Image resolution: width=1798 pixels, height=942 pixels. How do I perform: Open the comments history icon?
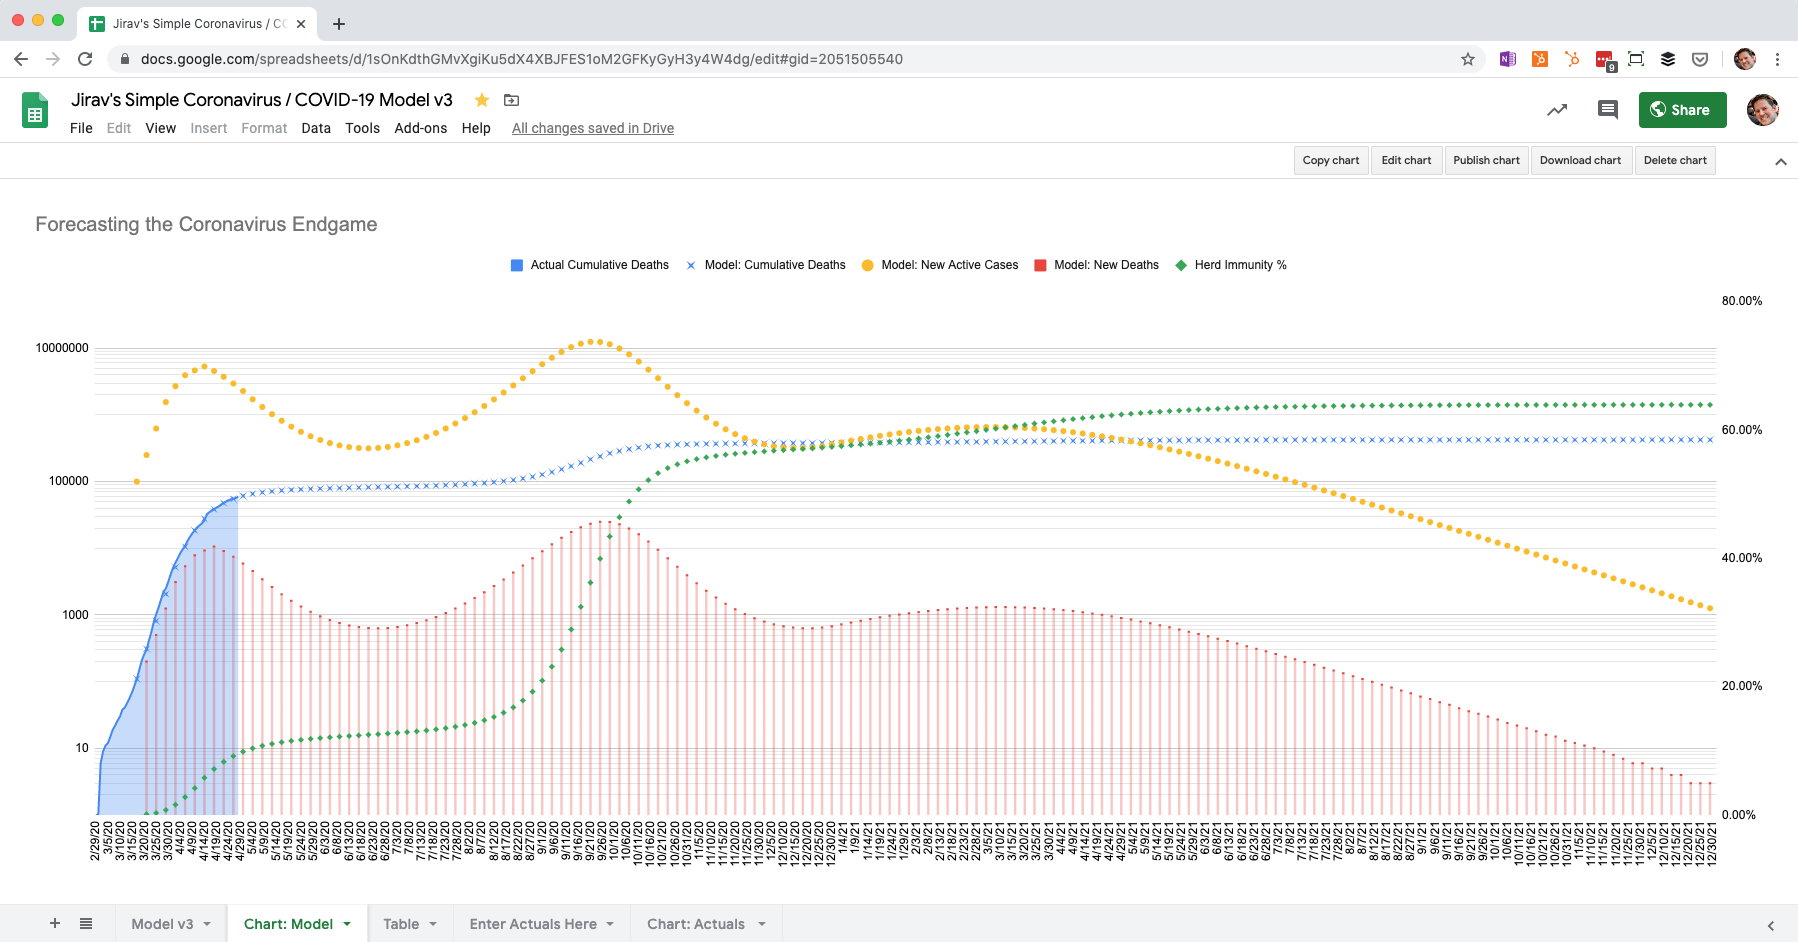[x=1607, y=110]
